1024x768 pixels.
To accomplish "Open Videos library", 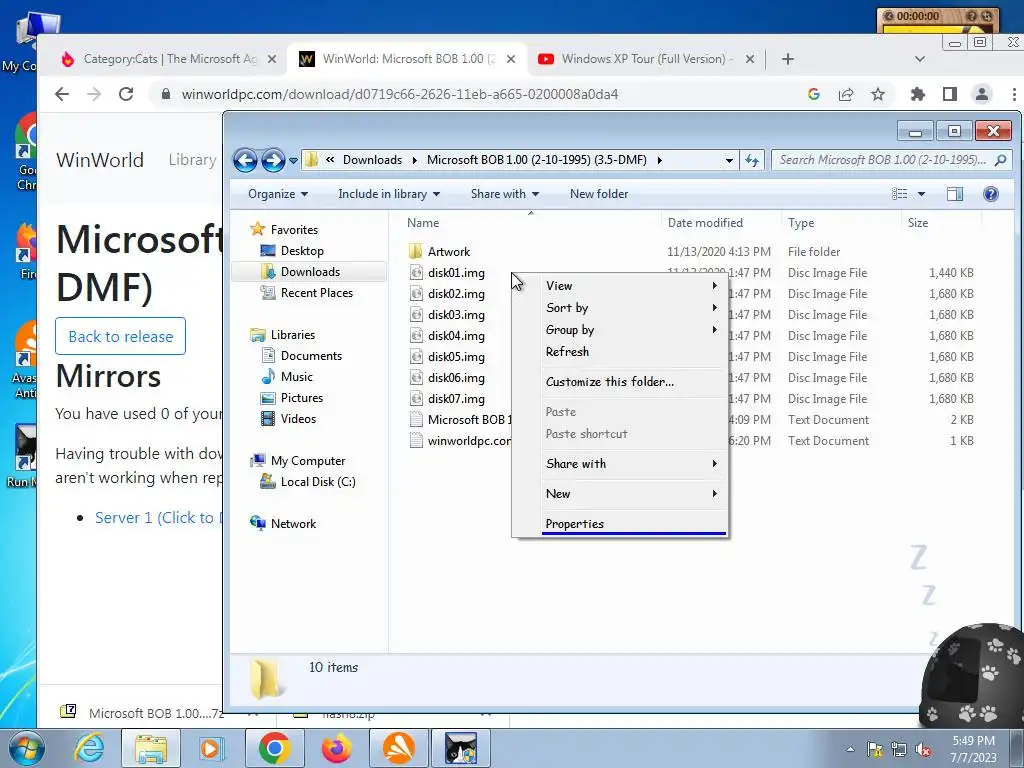I will (x=288, y=419).
